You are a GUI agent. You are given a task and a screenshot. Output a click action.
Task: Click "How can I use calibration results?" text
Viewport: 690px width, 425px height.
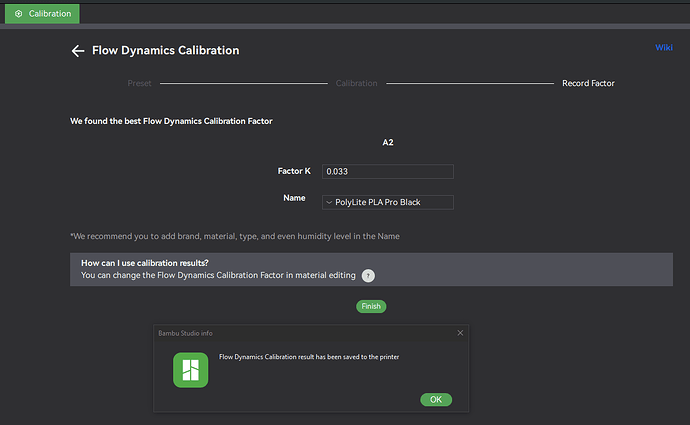click(x=145, y=263)
